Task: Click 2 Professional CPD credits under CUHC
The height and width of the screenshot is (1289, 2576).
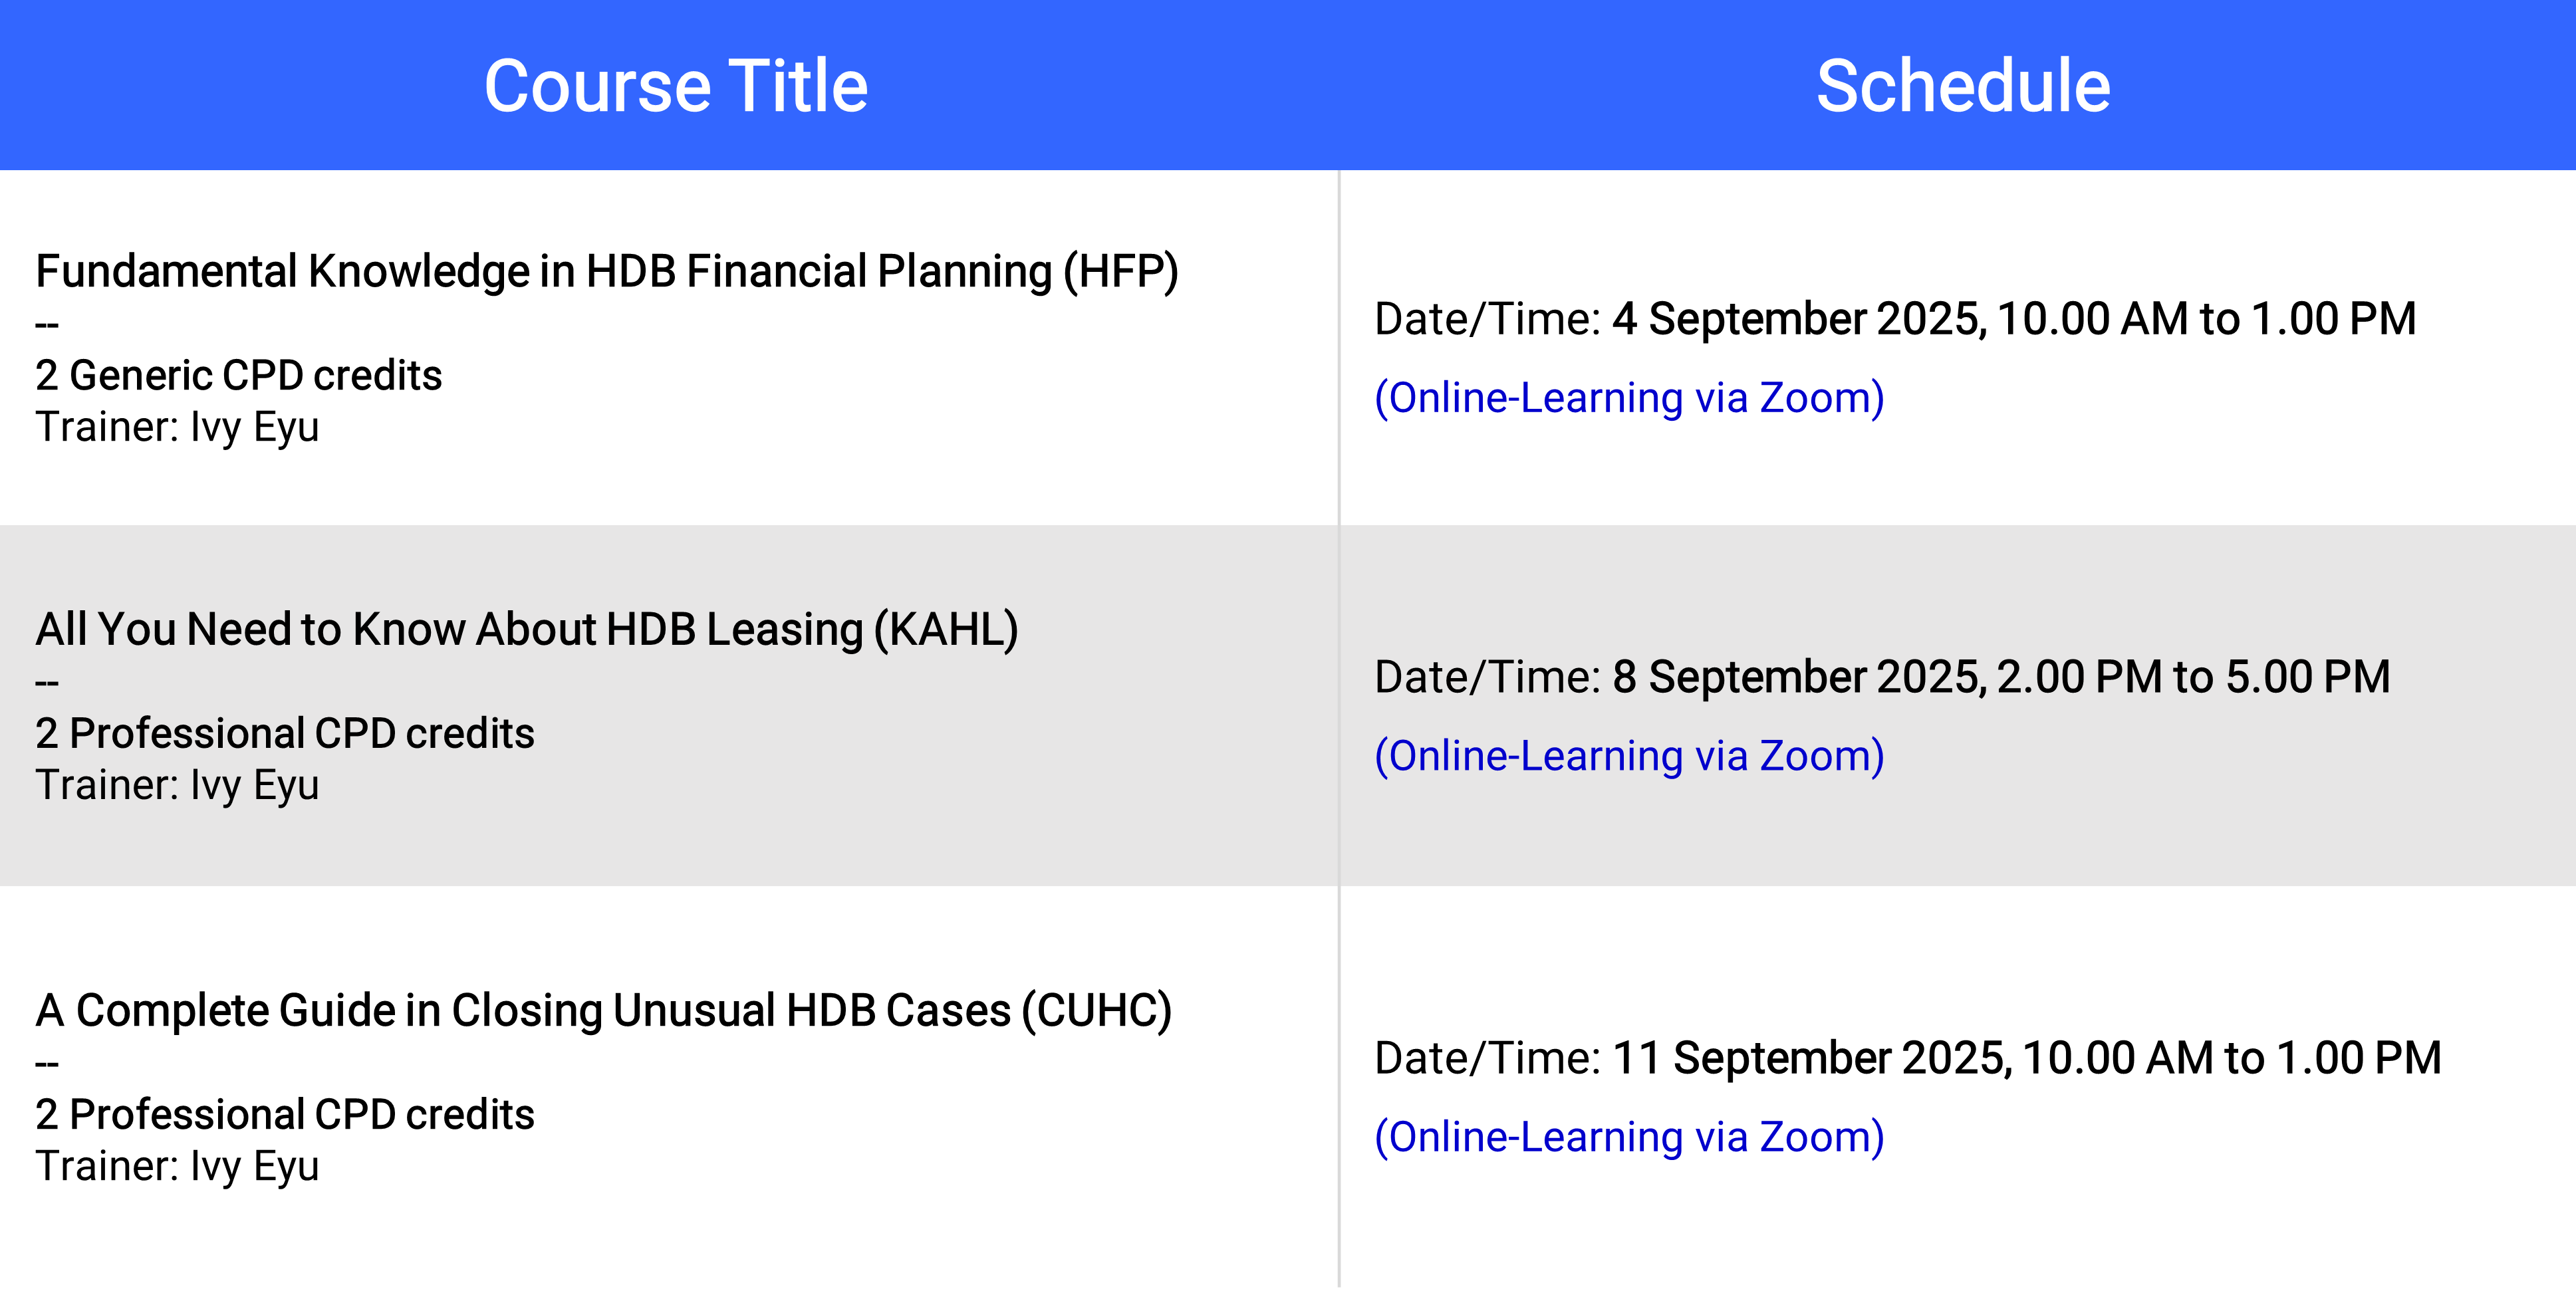Action: coord(285,1115)
